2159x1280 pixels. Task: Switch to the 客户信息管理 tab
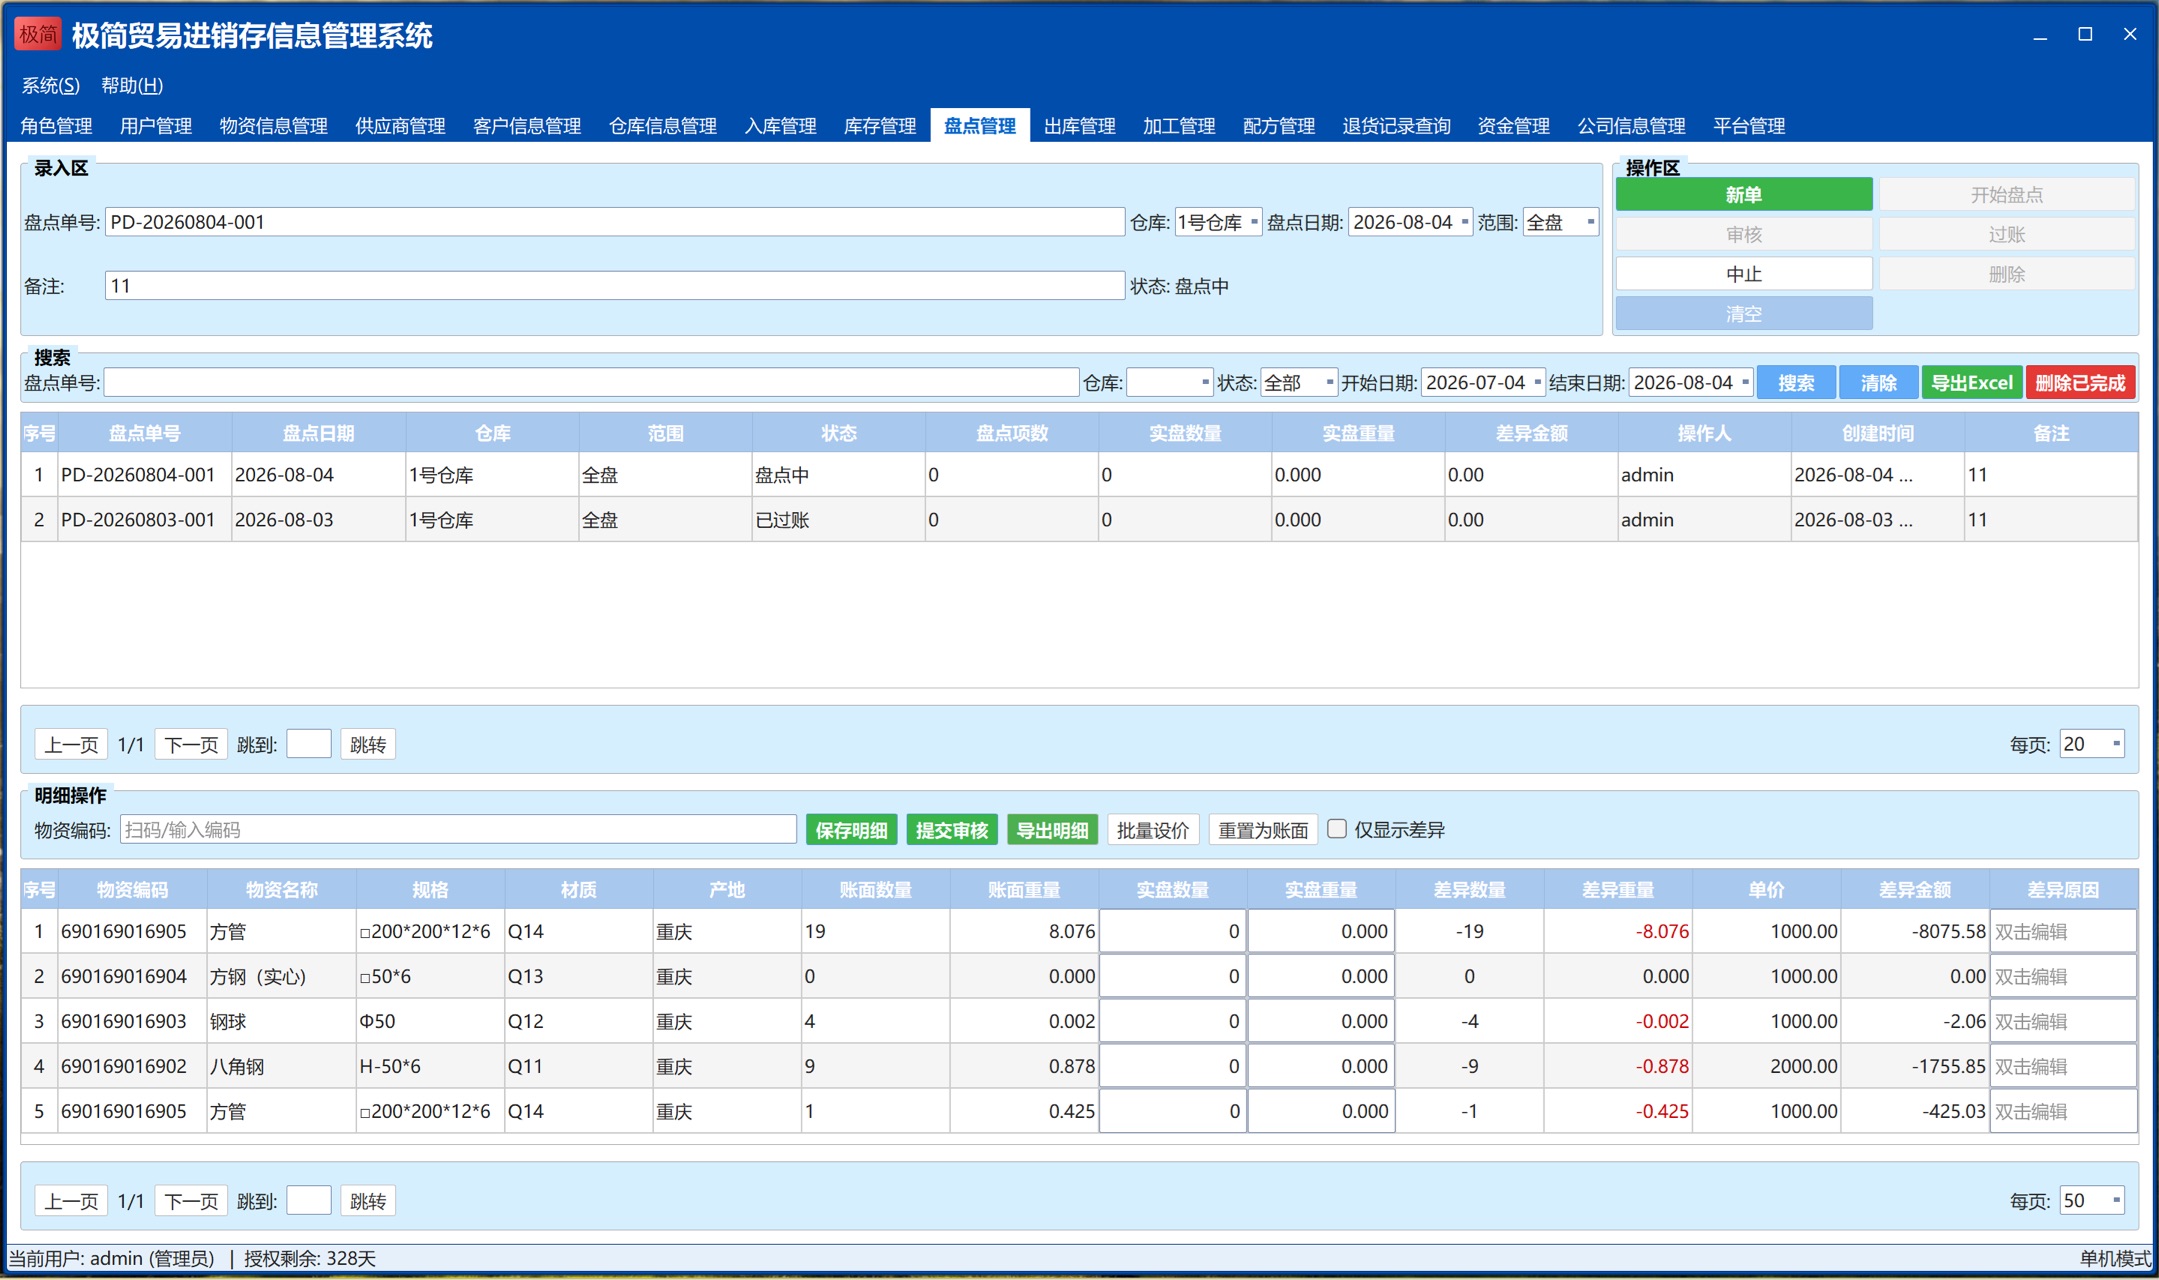tap(527, 126)
